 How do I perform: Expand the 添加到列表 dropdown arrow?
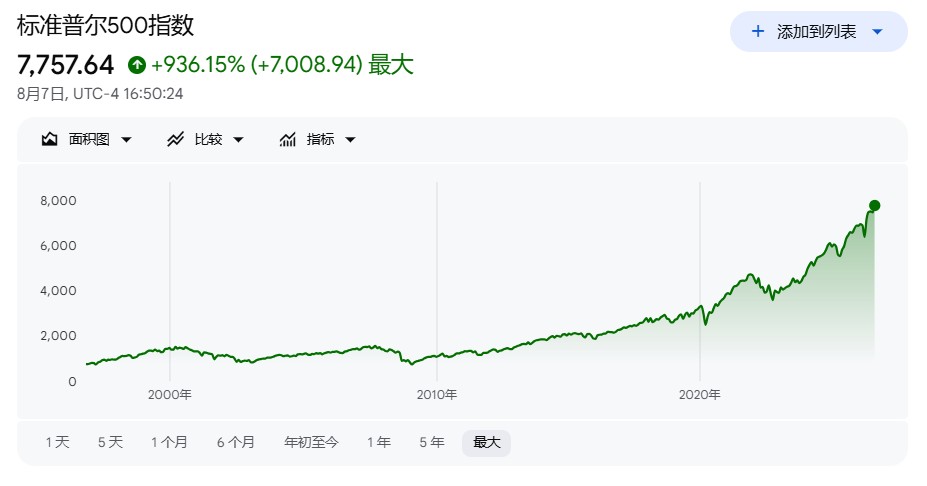click(878, 32)
